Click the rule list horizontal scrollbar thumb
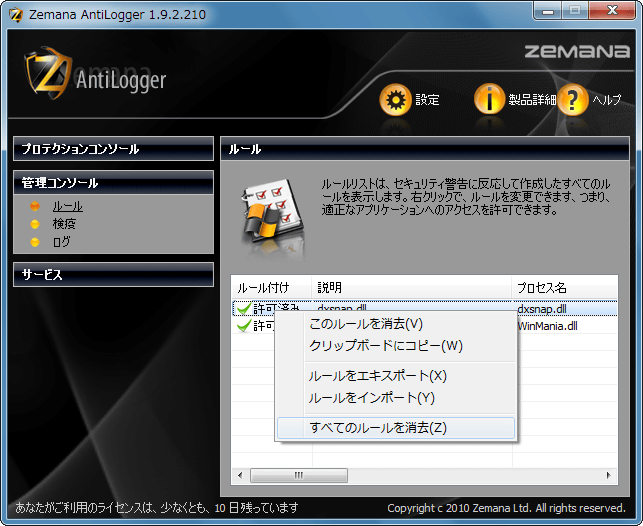 (299, 475)
